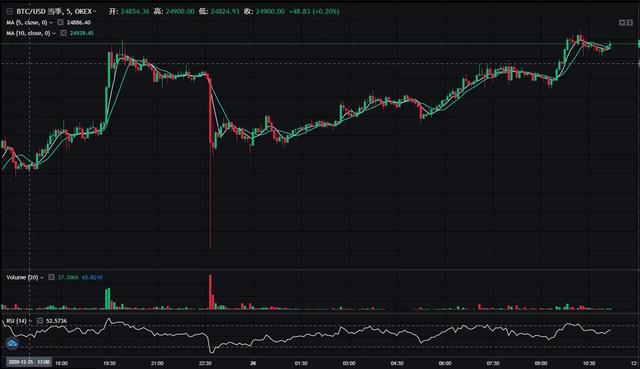This screenshot has width=640, height=369.
Task: Open the BTC/USD OKEX symbol dropdown arrow
Action: (x=94, y=12)
